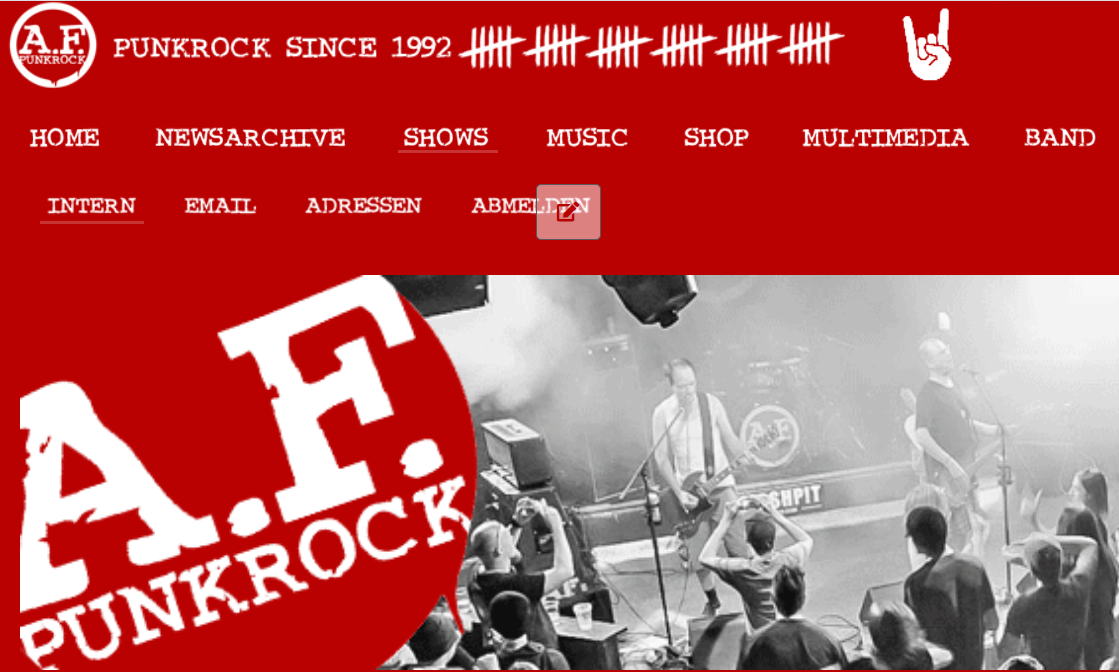Click the PUNKROCK SINCE 1992 headline
This screenshot has width=1119, height=672.
[283, 48]
